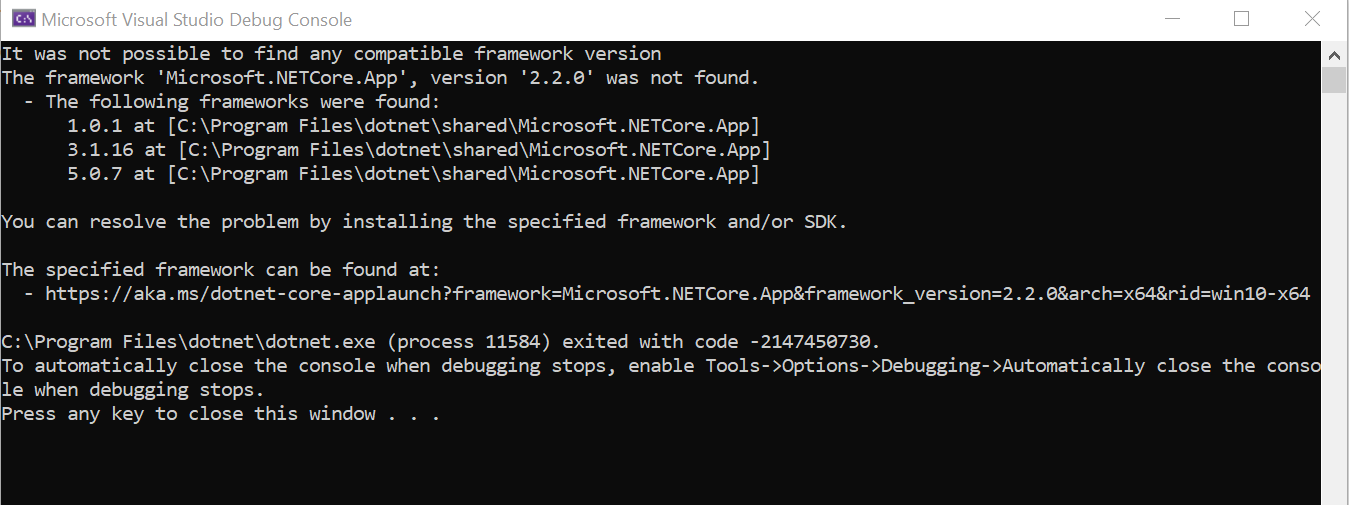
Task: Click the 'Press any key to close' text
Action: (220, 414)
